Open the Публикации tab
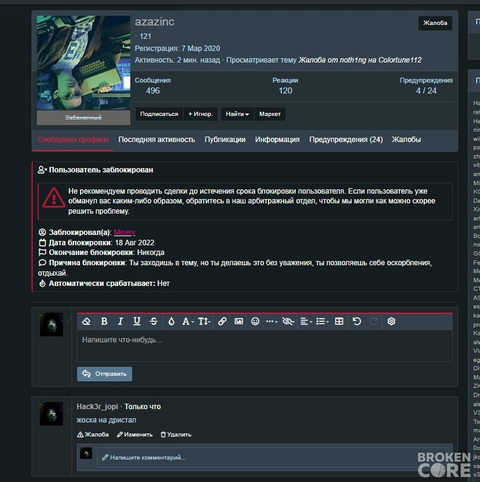Viewport: 480px width, 482px height. (225, 140)
